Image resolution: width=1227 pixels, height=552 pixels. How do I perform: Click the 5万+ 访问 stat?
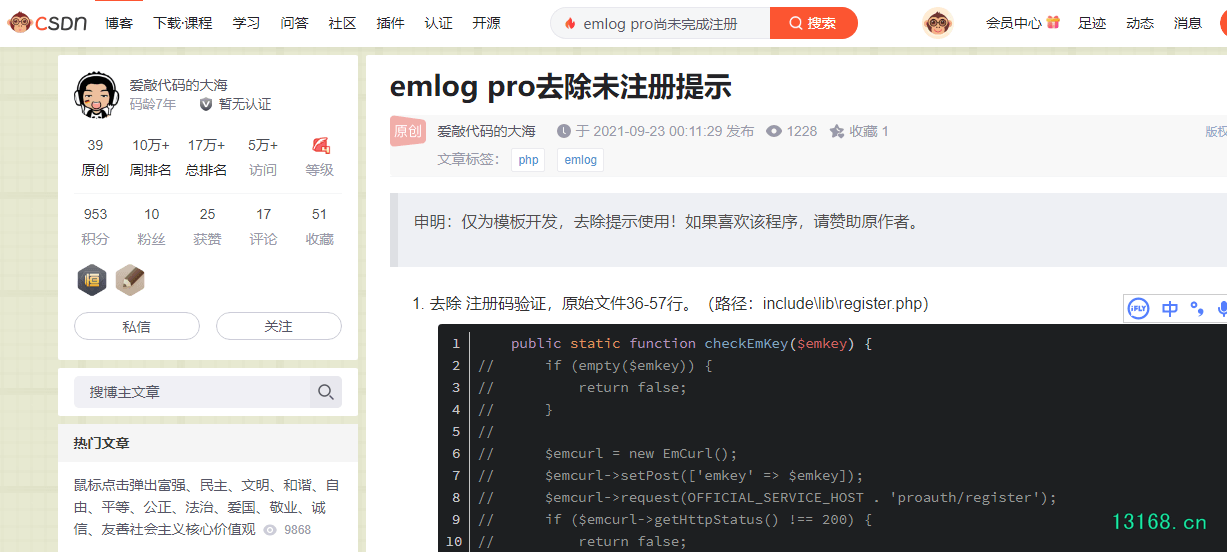(263, 157)
